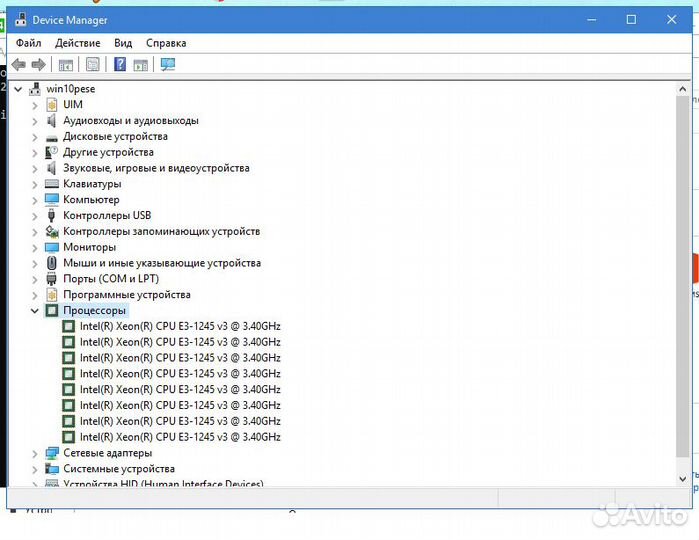
Task: Click the vertical scrollbar thumb
Action: pos(683,276)
